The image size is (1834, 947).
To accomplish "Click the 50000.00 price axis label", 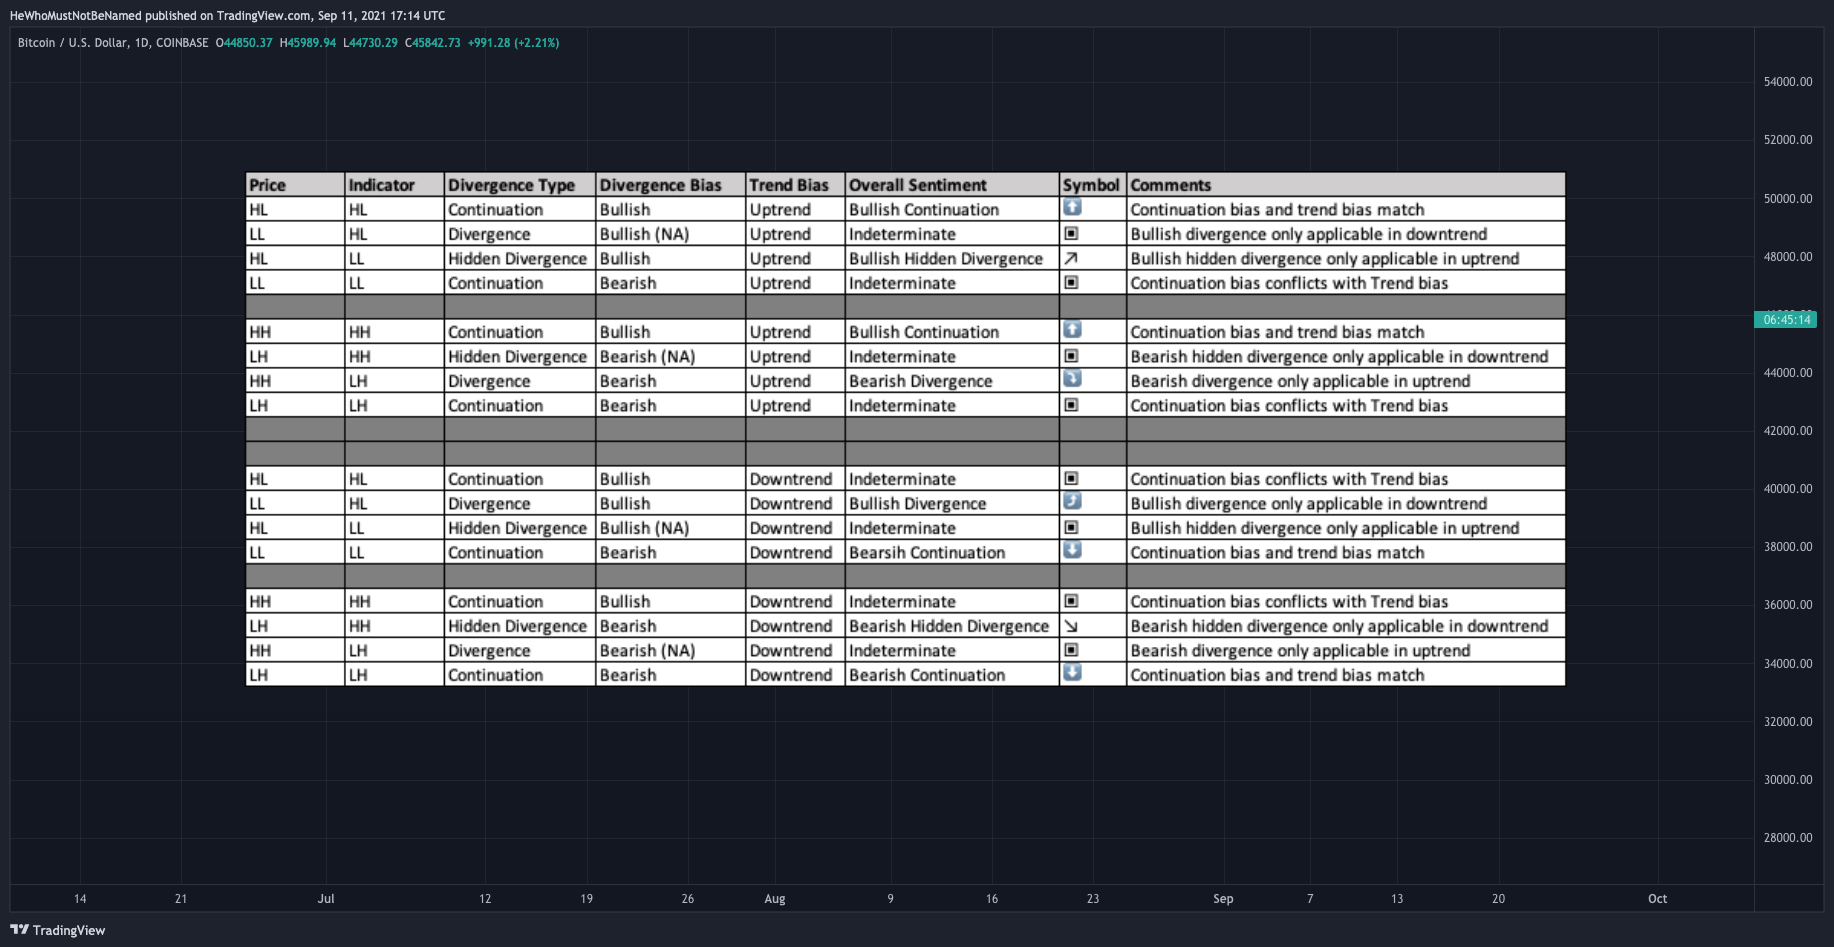I will [x=1788, y=199].
